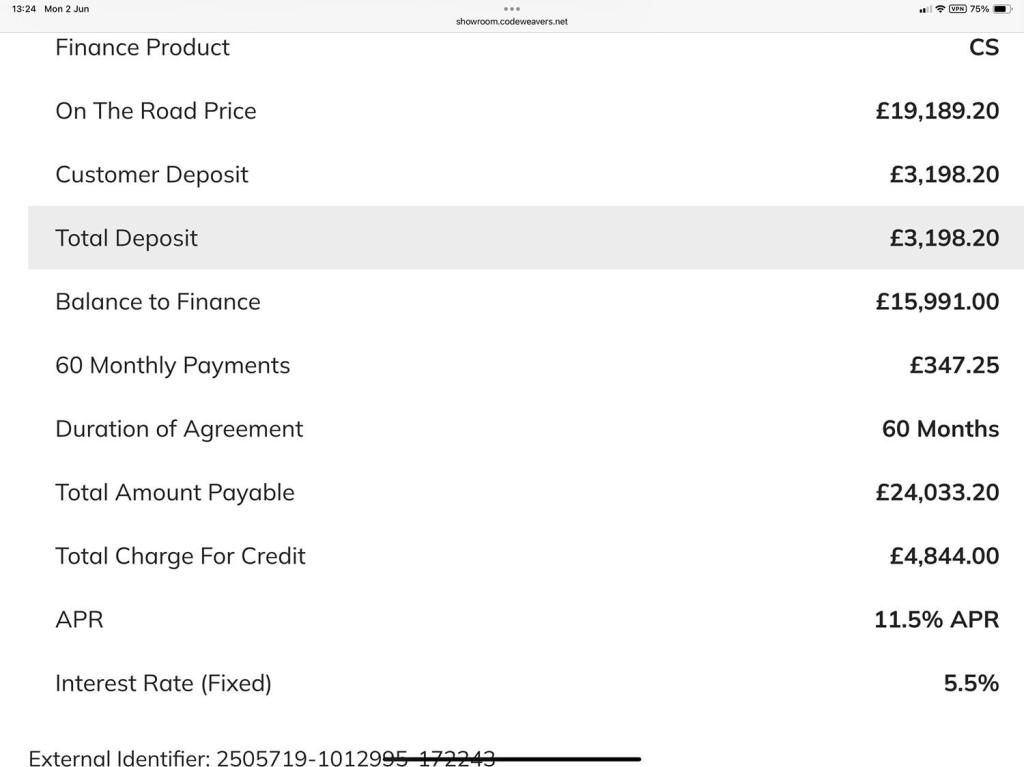Click the Interest Rate (Fixed) label
This screenshot has height=767, width=1024.
163,684
